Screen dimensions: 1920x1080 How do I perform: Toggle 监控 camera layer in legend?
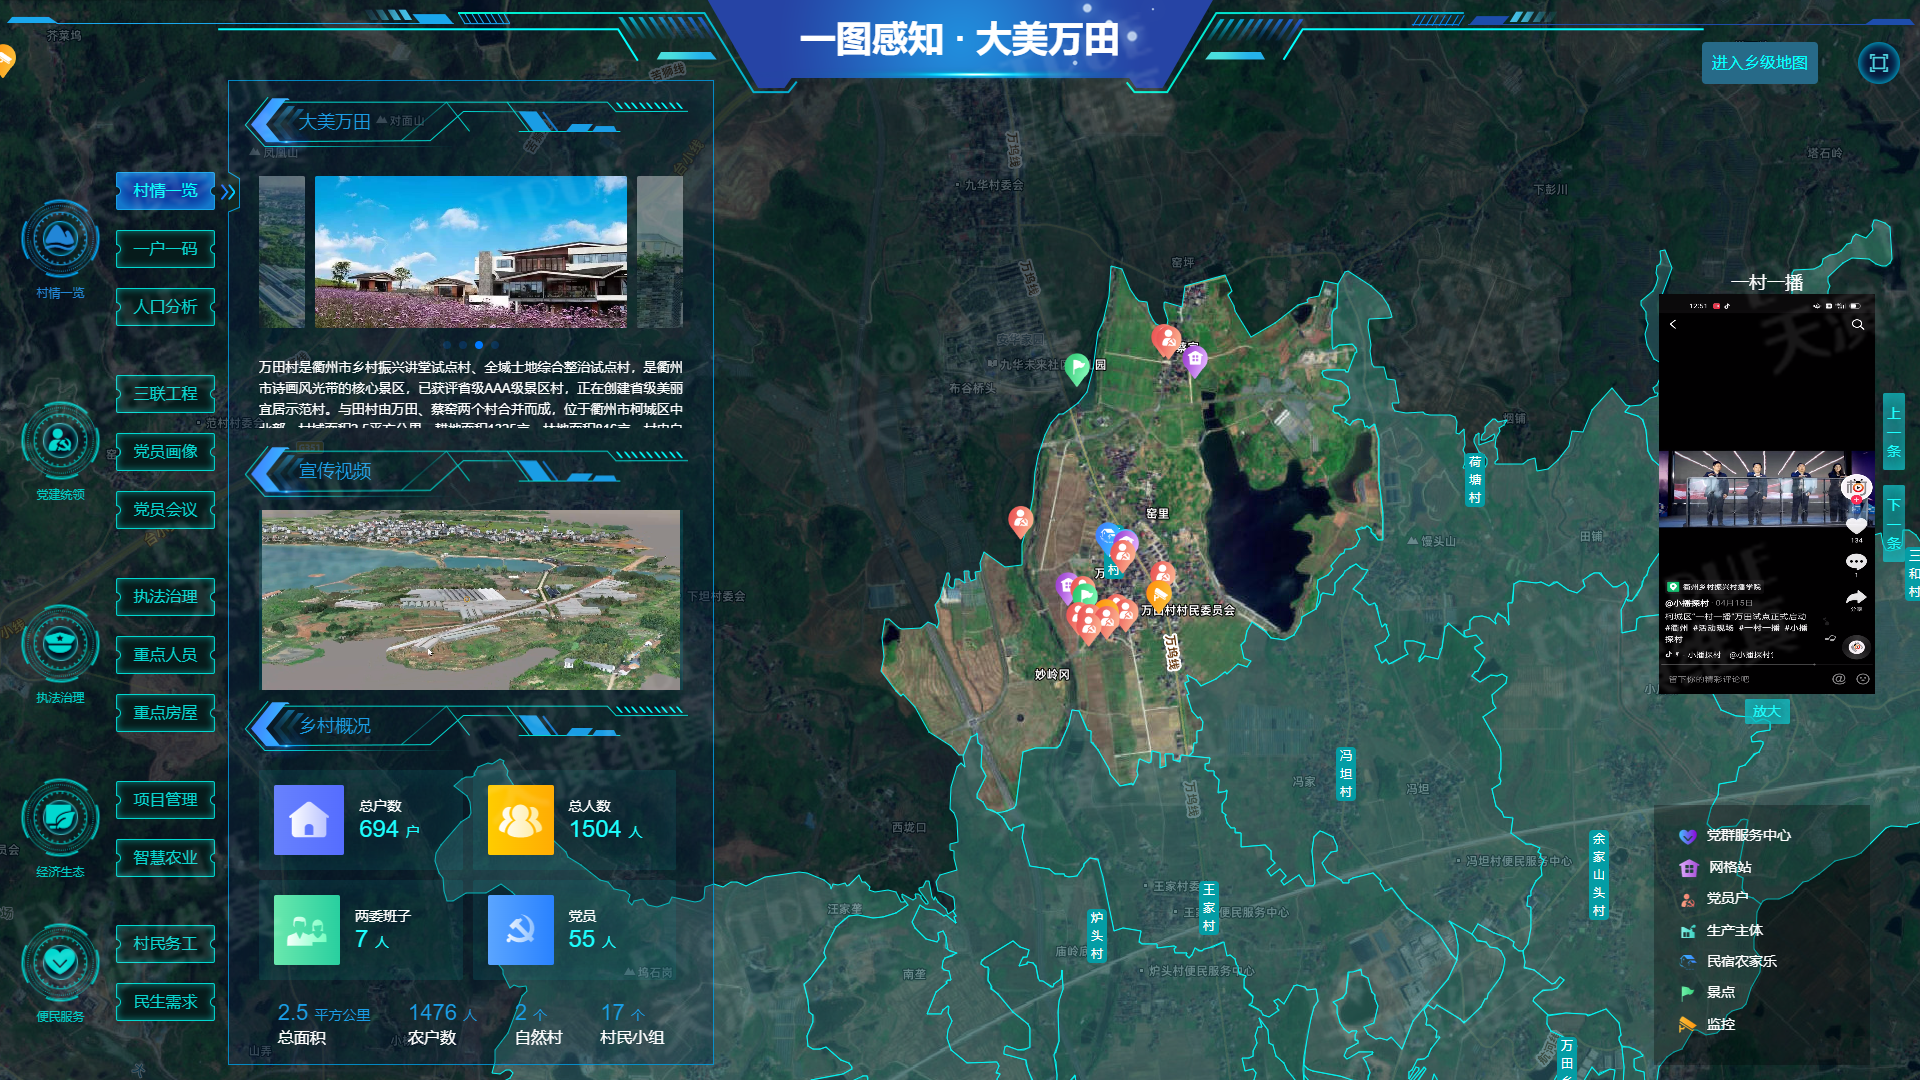pyautogui.click(x=1720, y=1024)
